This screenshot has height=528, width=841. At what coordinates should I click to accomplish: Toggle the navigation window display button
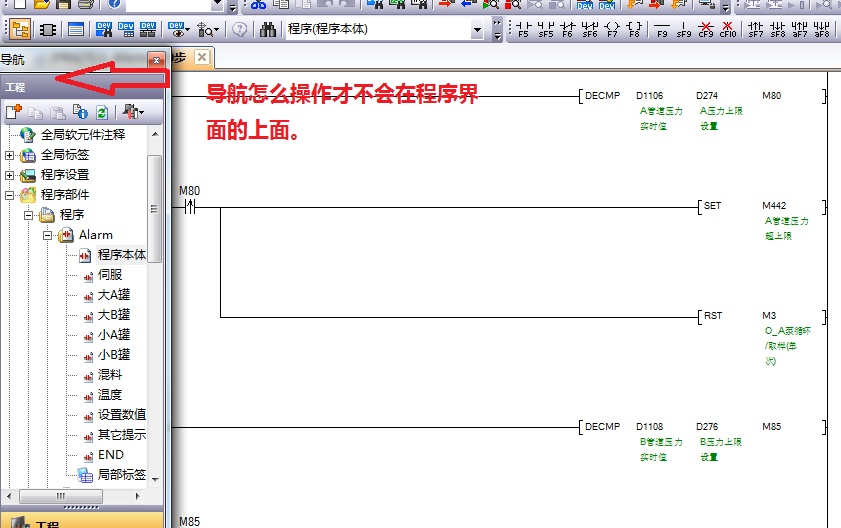tap(20, 29)
